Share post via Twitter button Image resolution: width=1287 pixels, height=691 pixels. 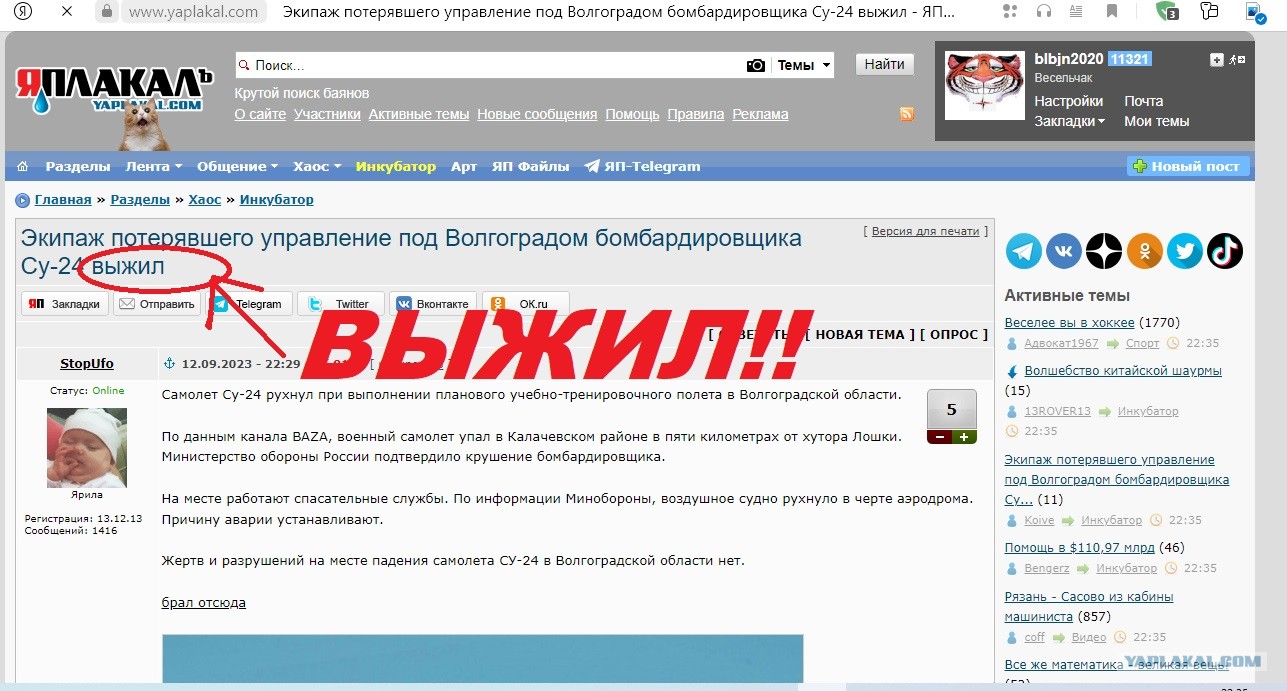coord(340,304)
